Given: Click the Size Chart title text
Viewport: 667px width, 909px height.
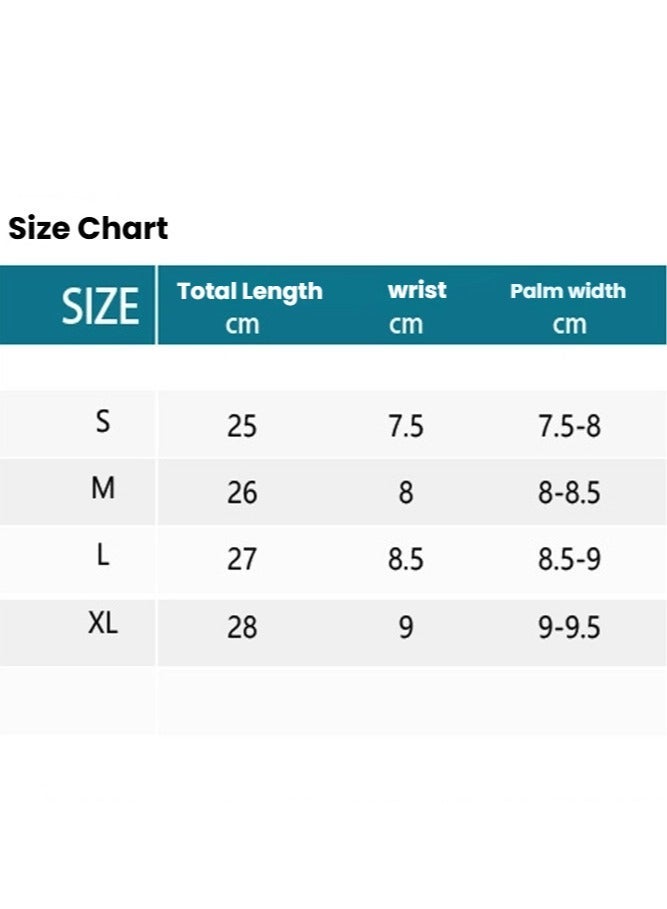Looking at the screenshot, I should 88,229.
